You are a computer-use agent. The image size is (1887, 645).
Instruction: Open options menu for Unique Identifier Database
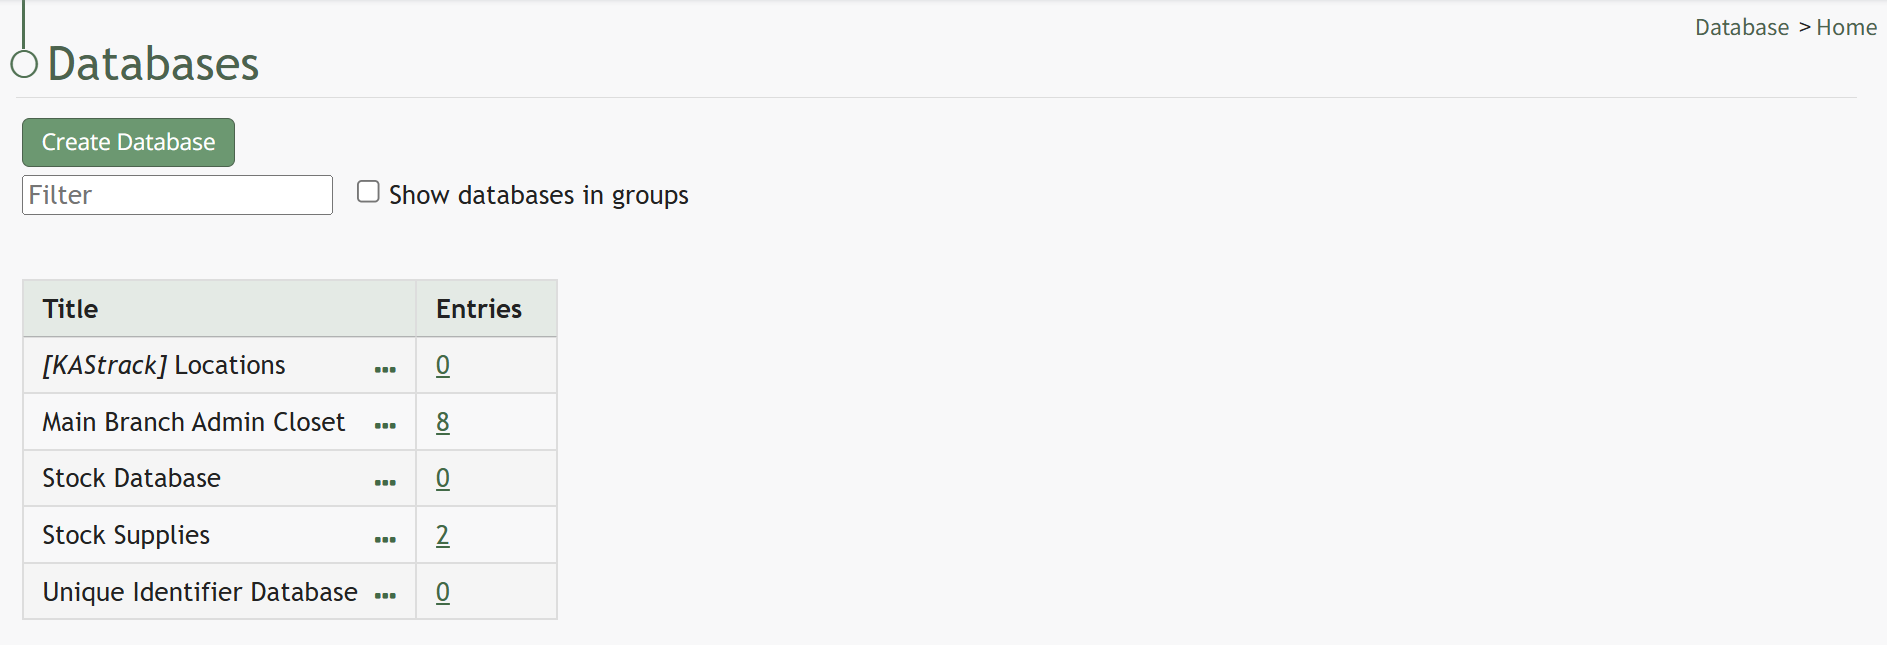(385, 596)
